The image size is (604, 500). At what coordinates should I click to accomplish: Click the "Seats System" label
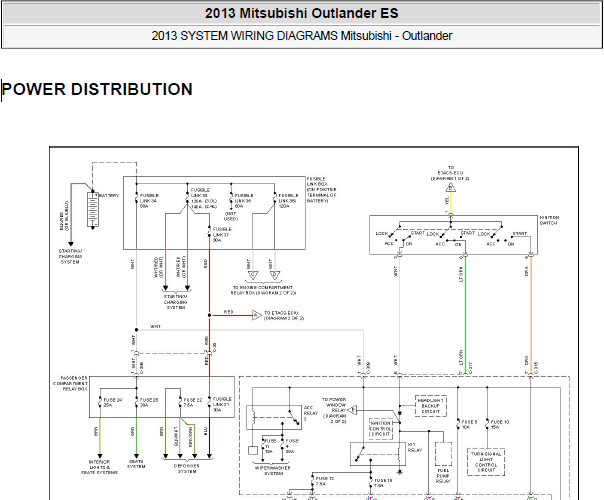[x=136, y=464]
